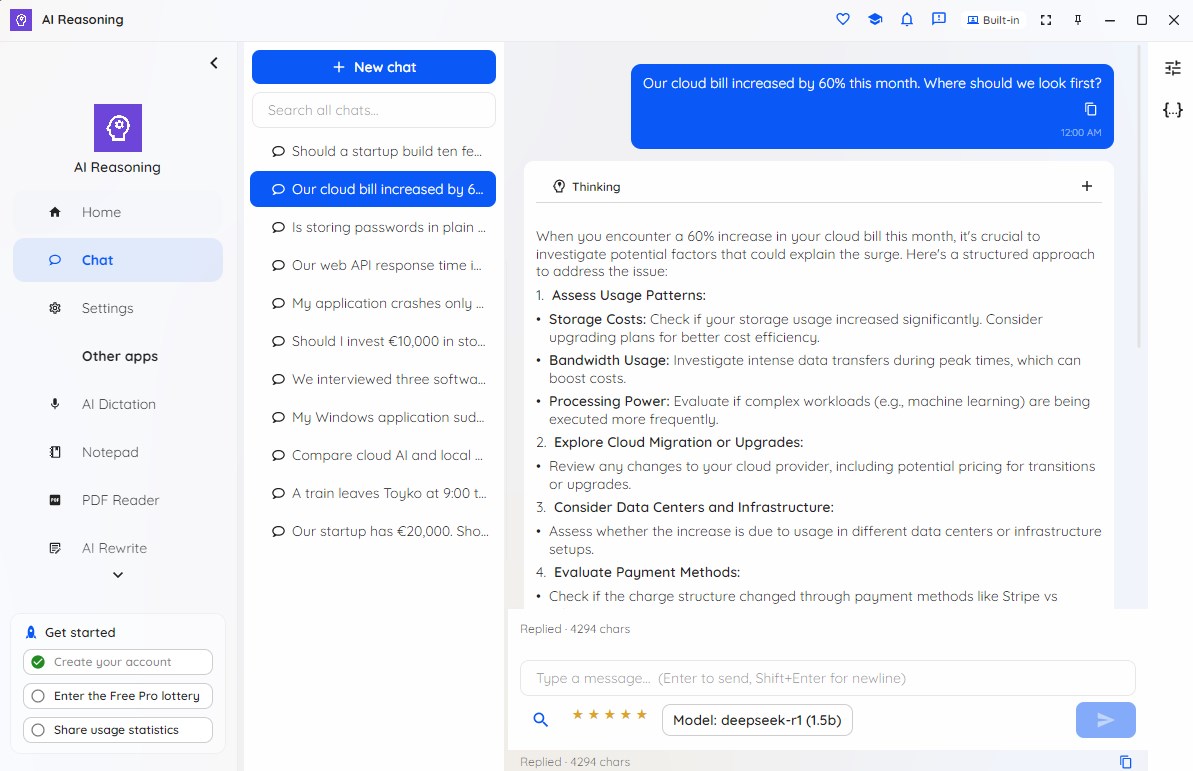
Task: Start a New chat
Action: click(x=374, y=67)
